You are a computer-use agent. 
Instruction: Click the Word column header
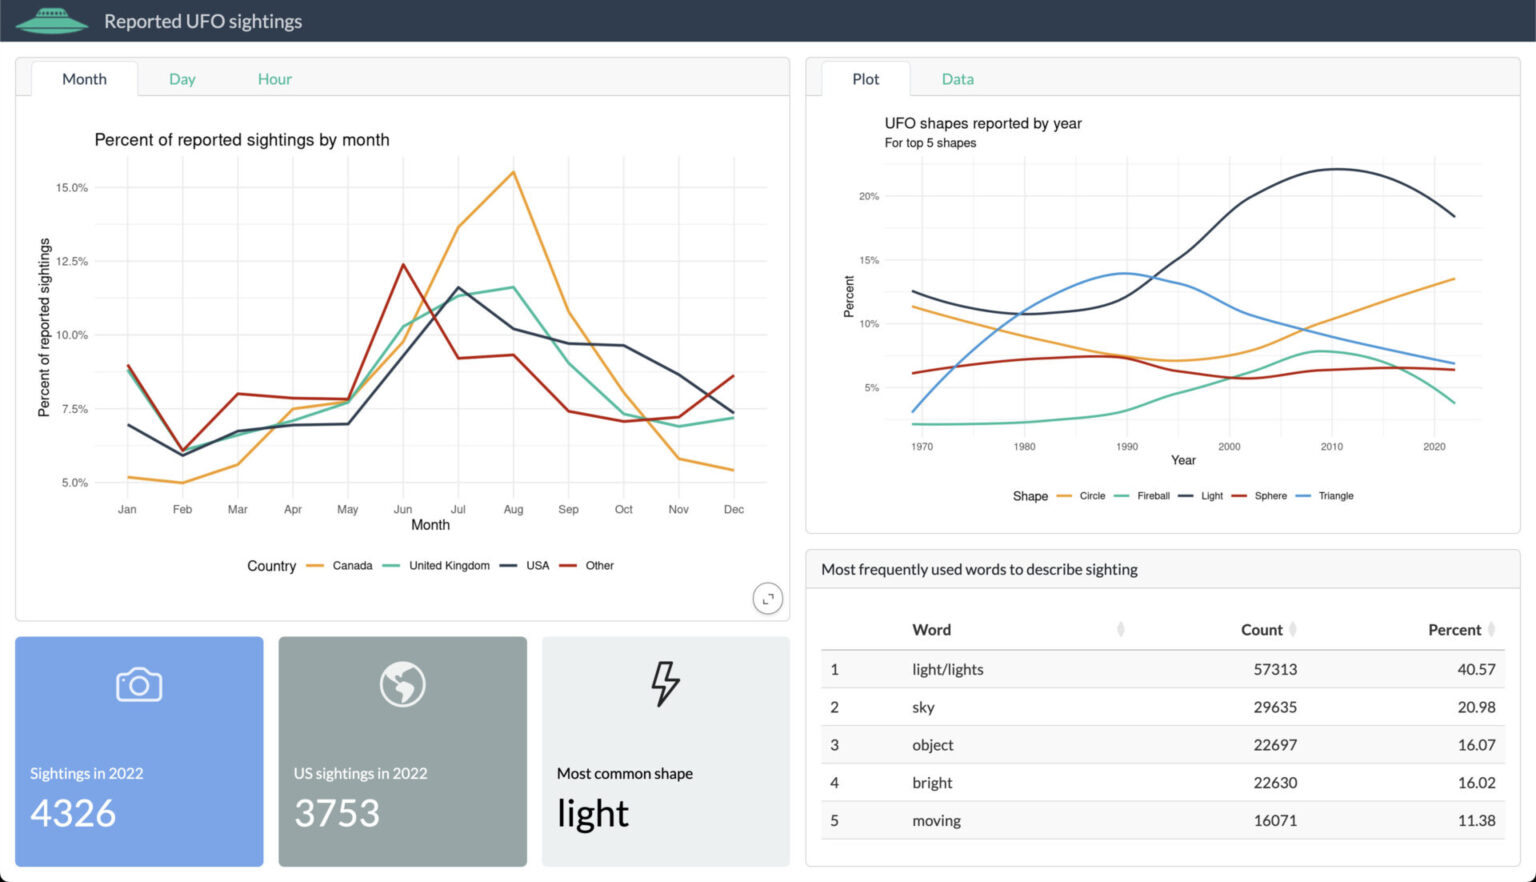(931, 629)
